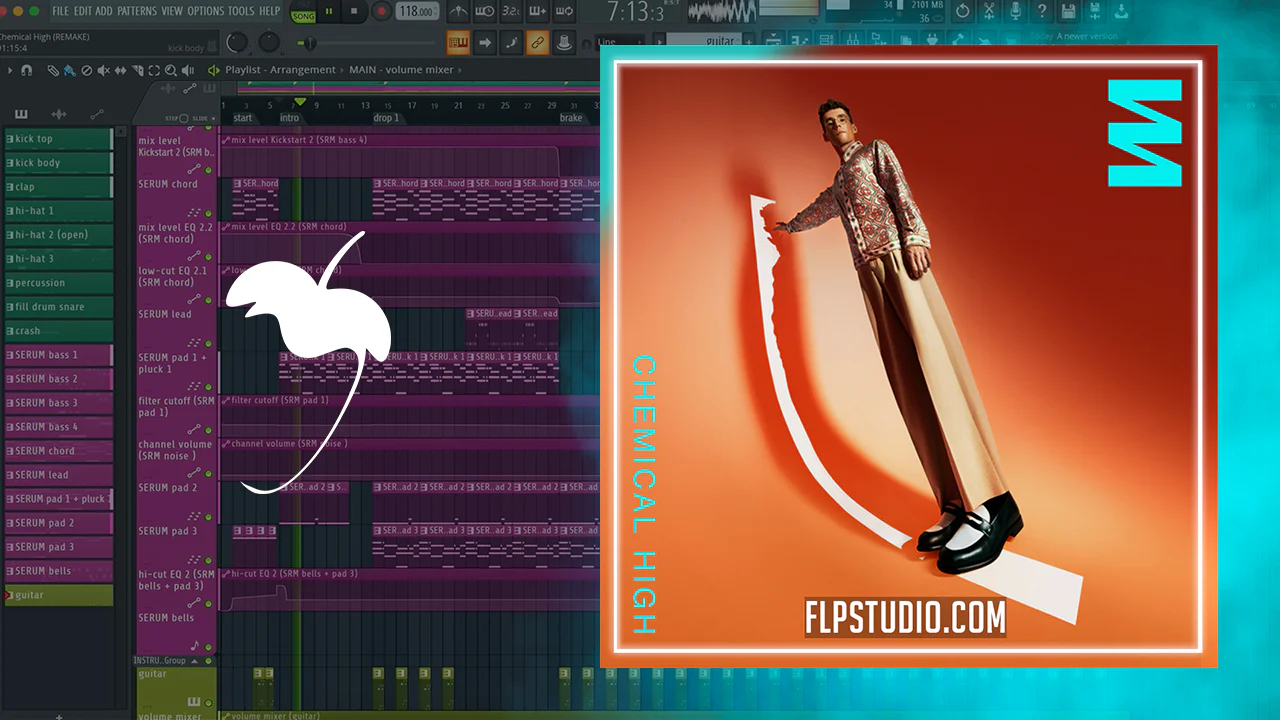
Task: Stop playback with the transport button
Action: pos(355,12)
